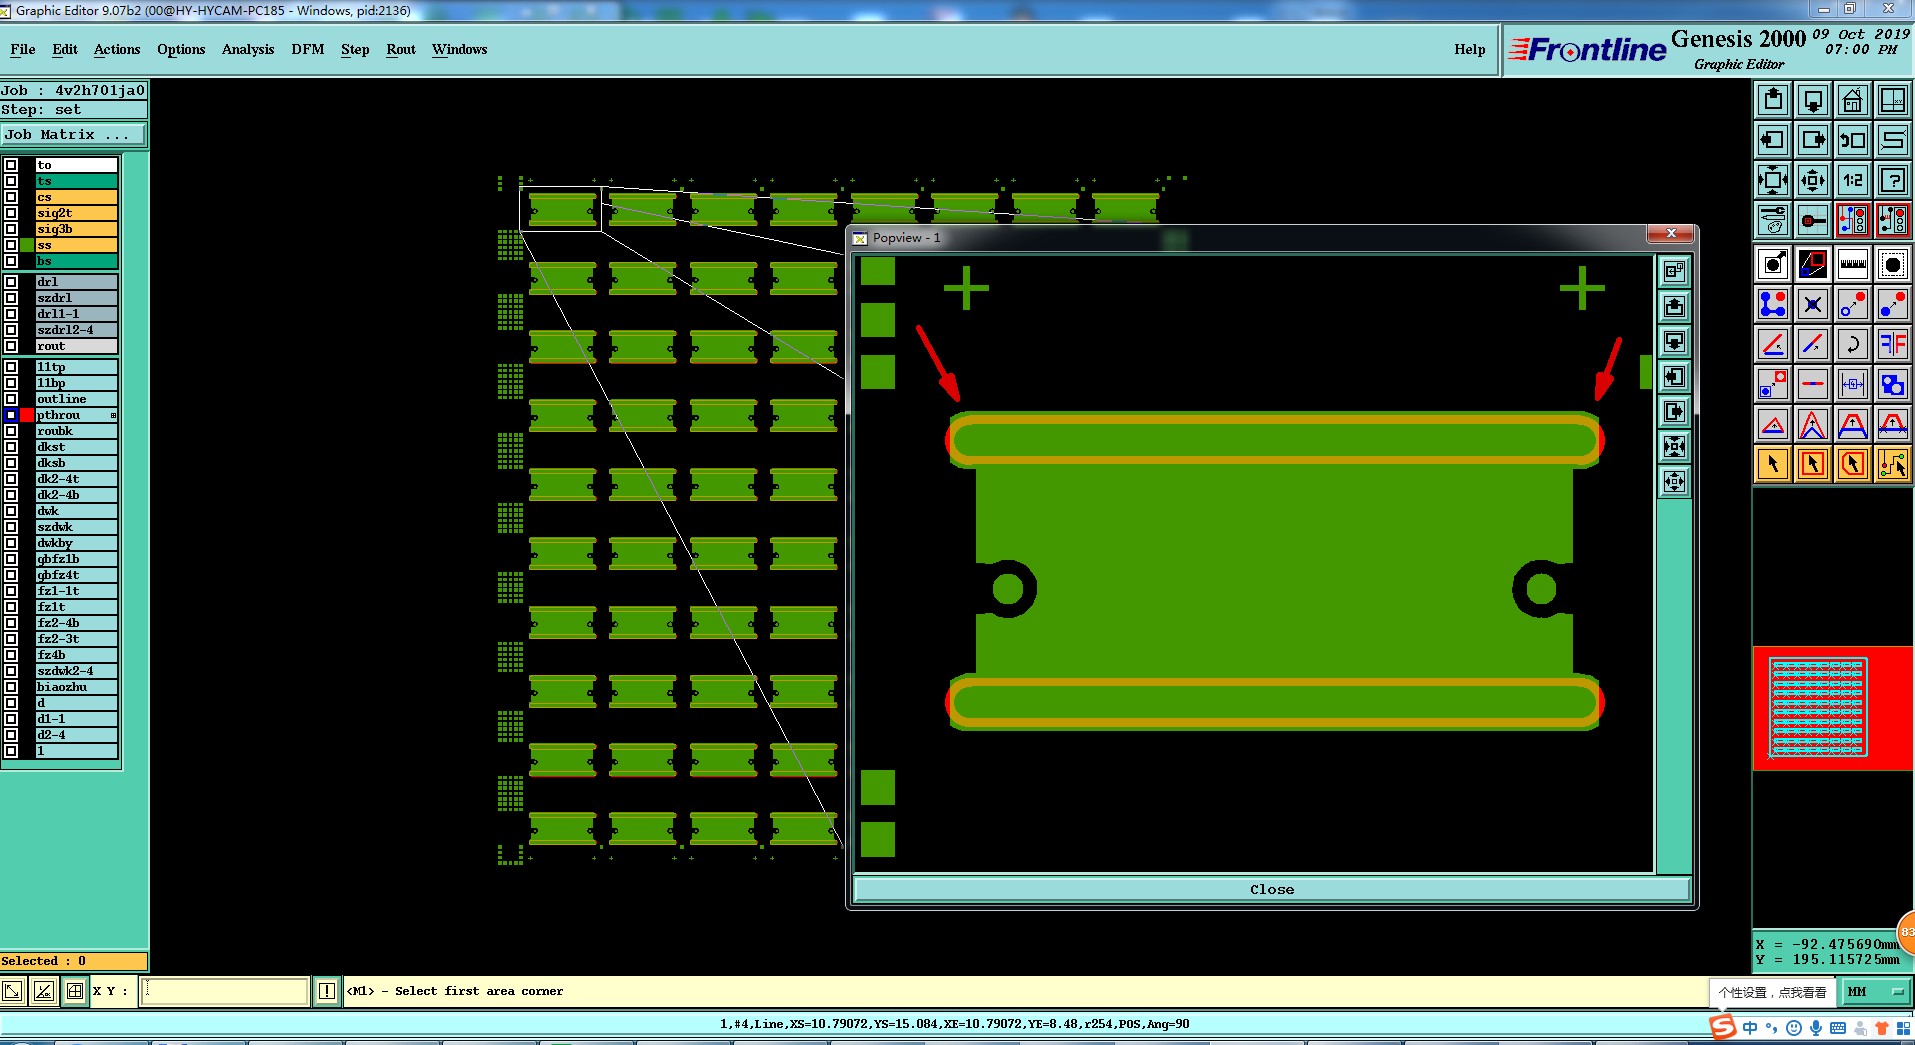Select layer name 'sig3b' in layer list

click(x=77, y=229)
